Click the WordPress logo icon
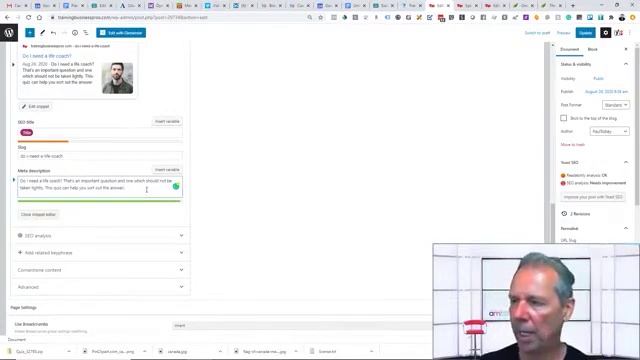 pos(9,33)
